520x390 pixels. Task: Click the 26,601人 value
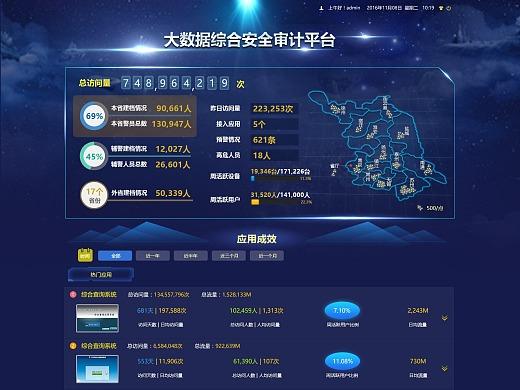[x=173, y=164]
